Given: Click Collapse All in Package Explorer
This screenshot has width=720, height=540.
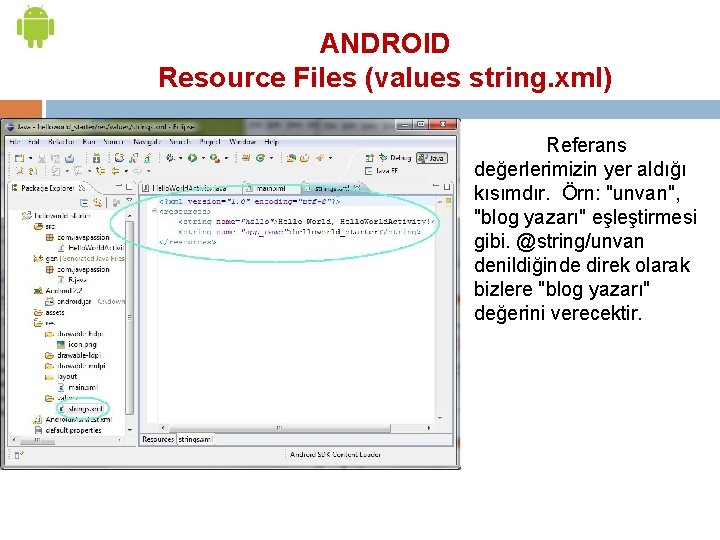Looking at the screenshot, I should point(84,202).
